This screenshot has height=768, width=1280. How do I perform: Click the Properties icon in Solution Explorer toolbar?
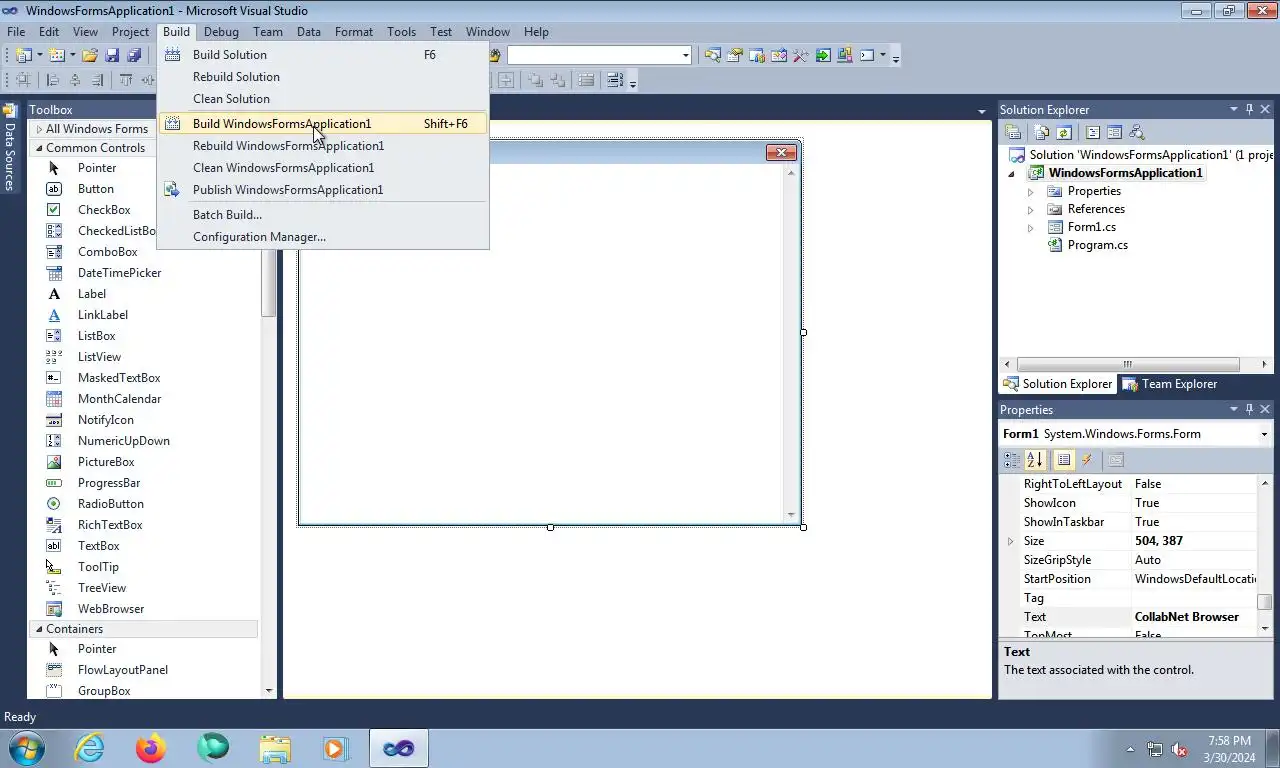click(x=1013, y=132)
